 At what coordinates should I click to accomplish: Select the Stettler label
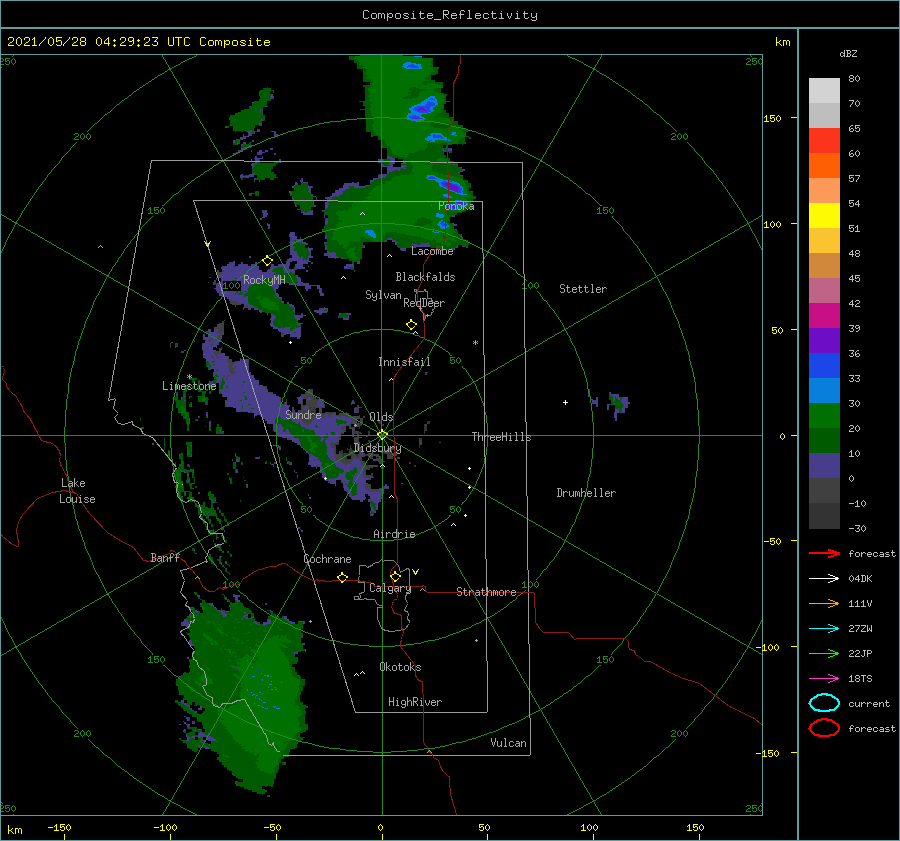tap(583, 289)
